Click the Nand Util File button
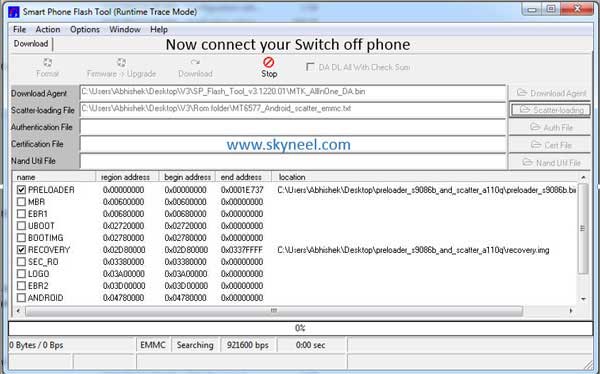Image resolution: width=600 pixels, height=374 pixels. pyautogui.click(x=550, y=162)
